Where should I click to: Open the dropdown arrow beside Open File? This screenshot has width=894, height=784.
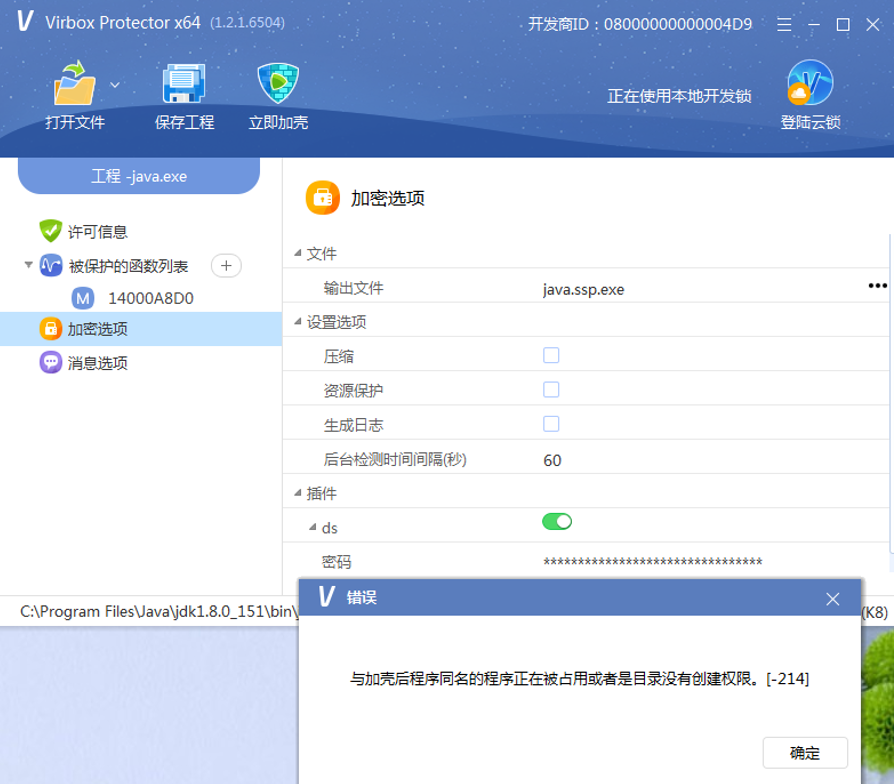[x=115, y=85]
